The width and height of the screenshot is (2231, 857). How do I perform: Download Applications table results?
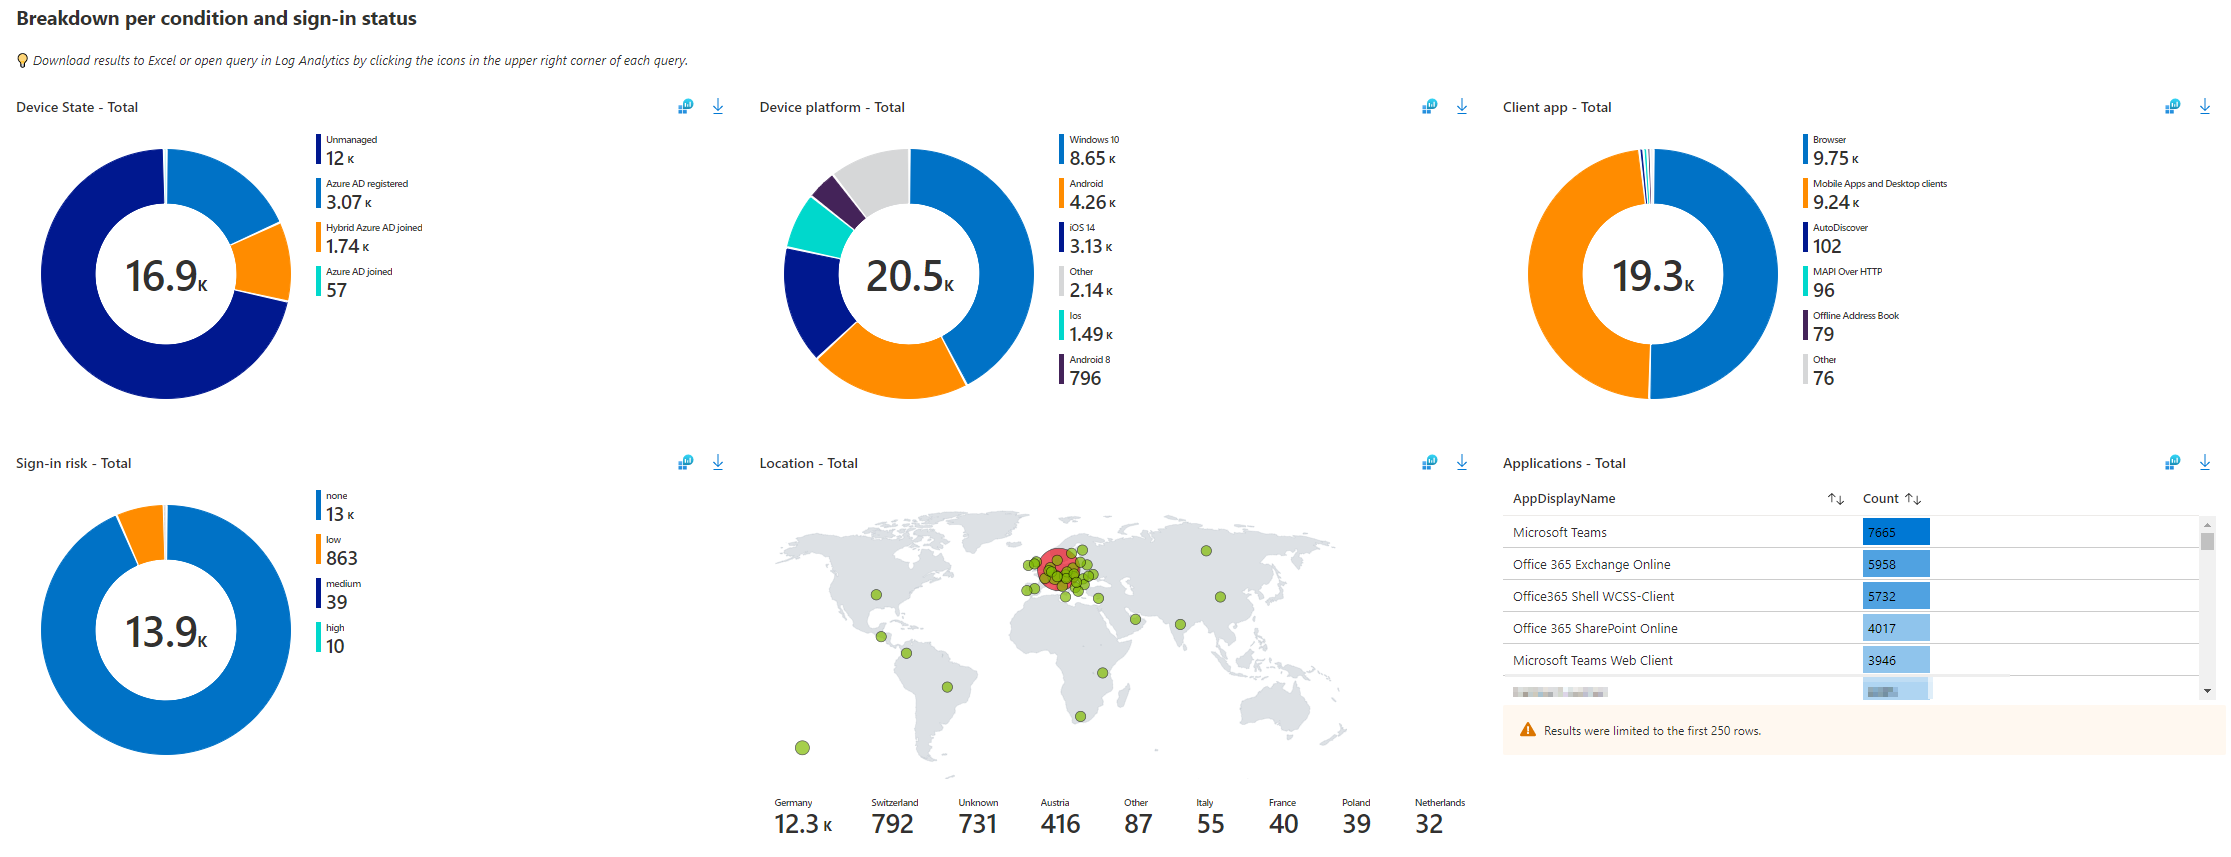click(2205, 463)
